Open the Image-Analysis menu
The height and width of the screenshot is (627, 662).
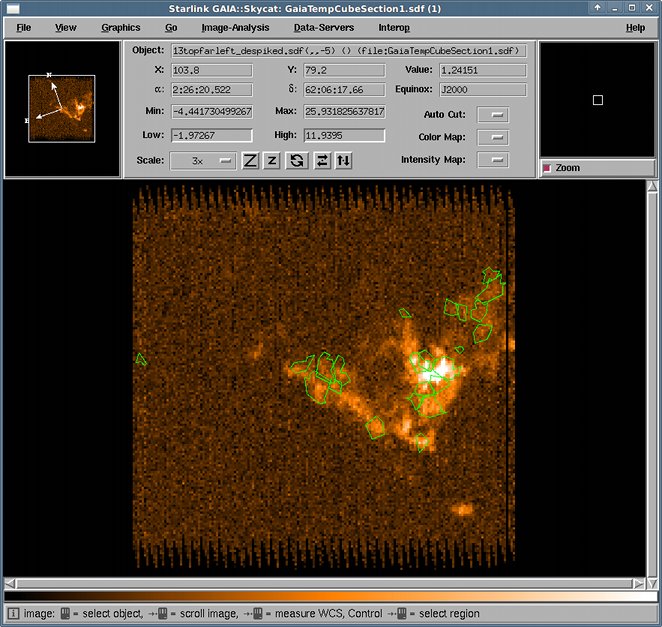pos(235,27)
